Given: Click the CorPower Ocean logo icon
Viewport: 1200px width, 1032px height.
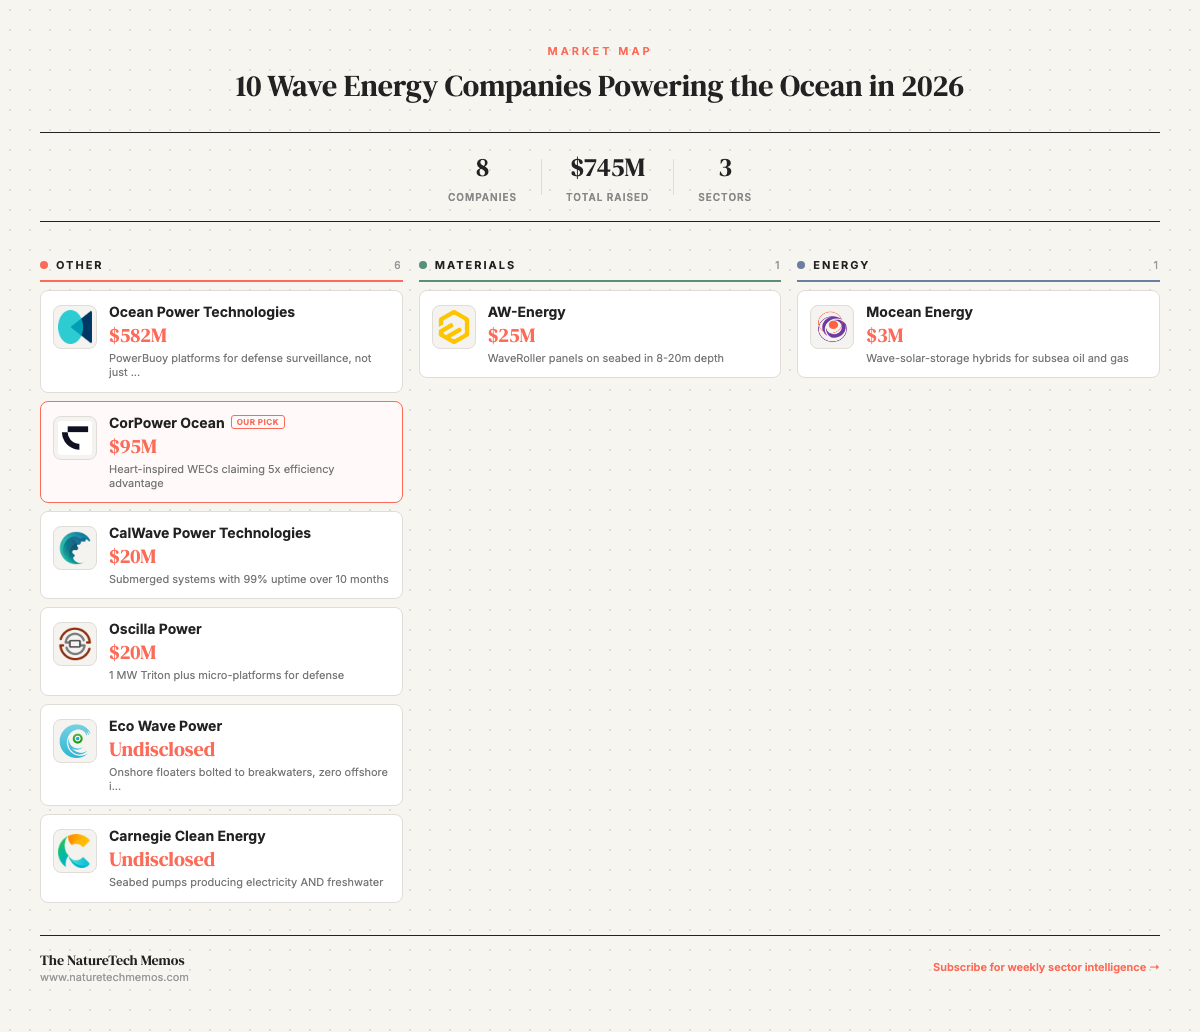Looking at the screenshot, I should click(74, 437).
